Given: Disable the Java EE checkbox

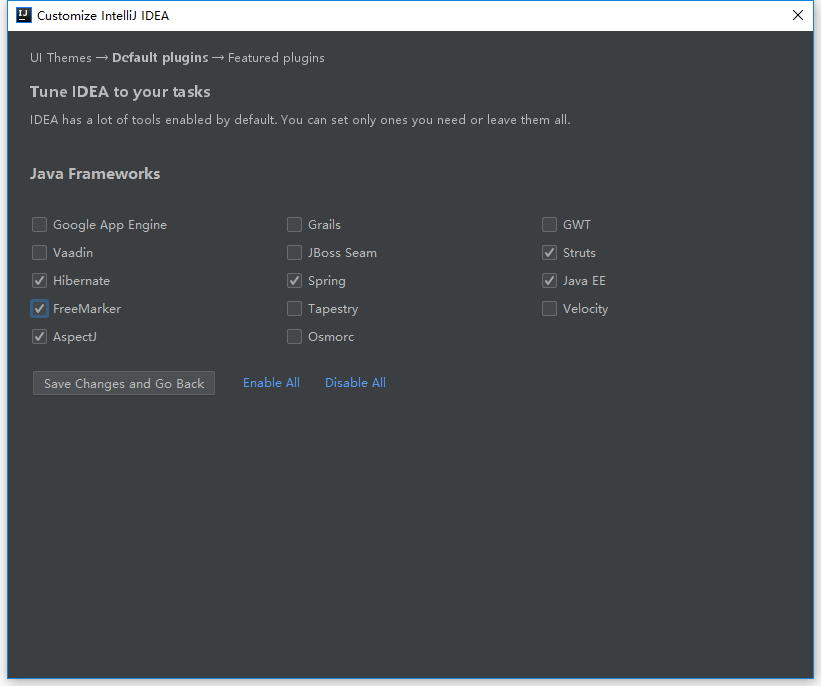Looking at the screenshot, I should (549, 281).
